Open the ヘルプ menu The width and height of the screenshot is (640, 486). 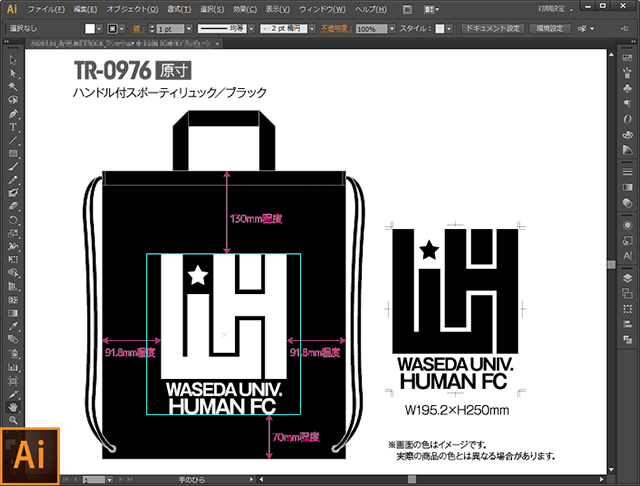pyautogui.click(x=370, y=9)
